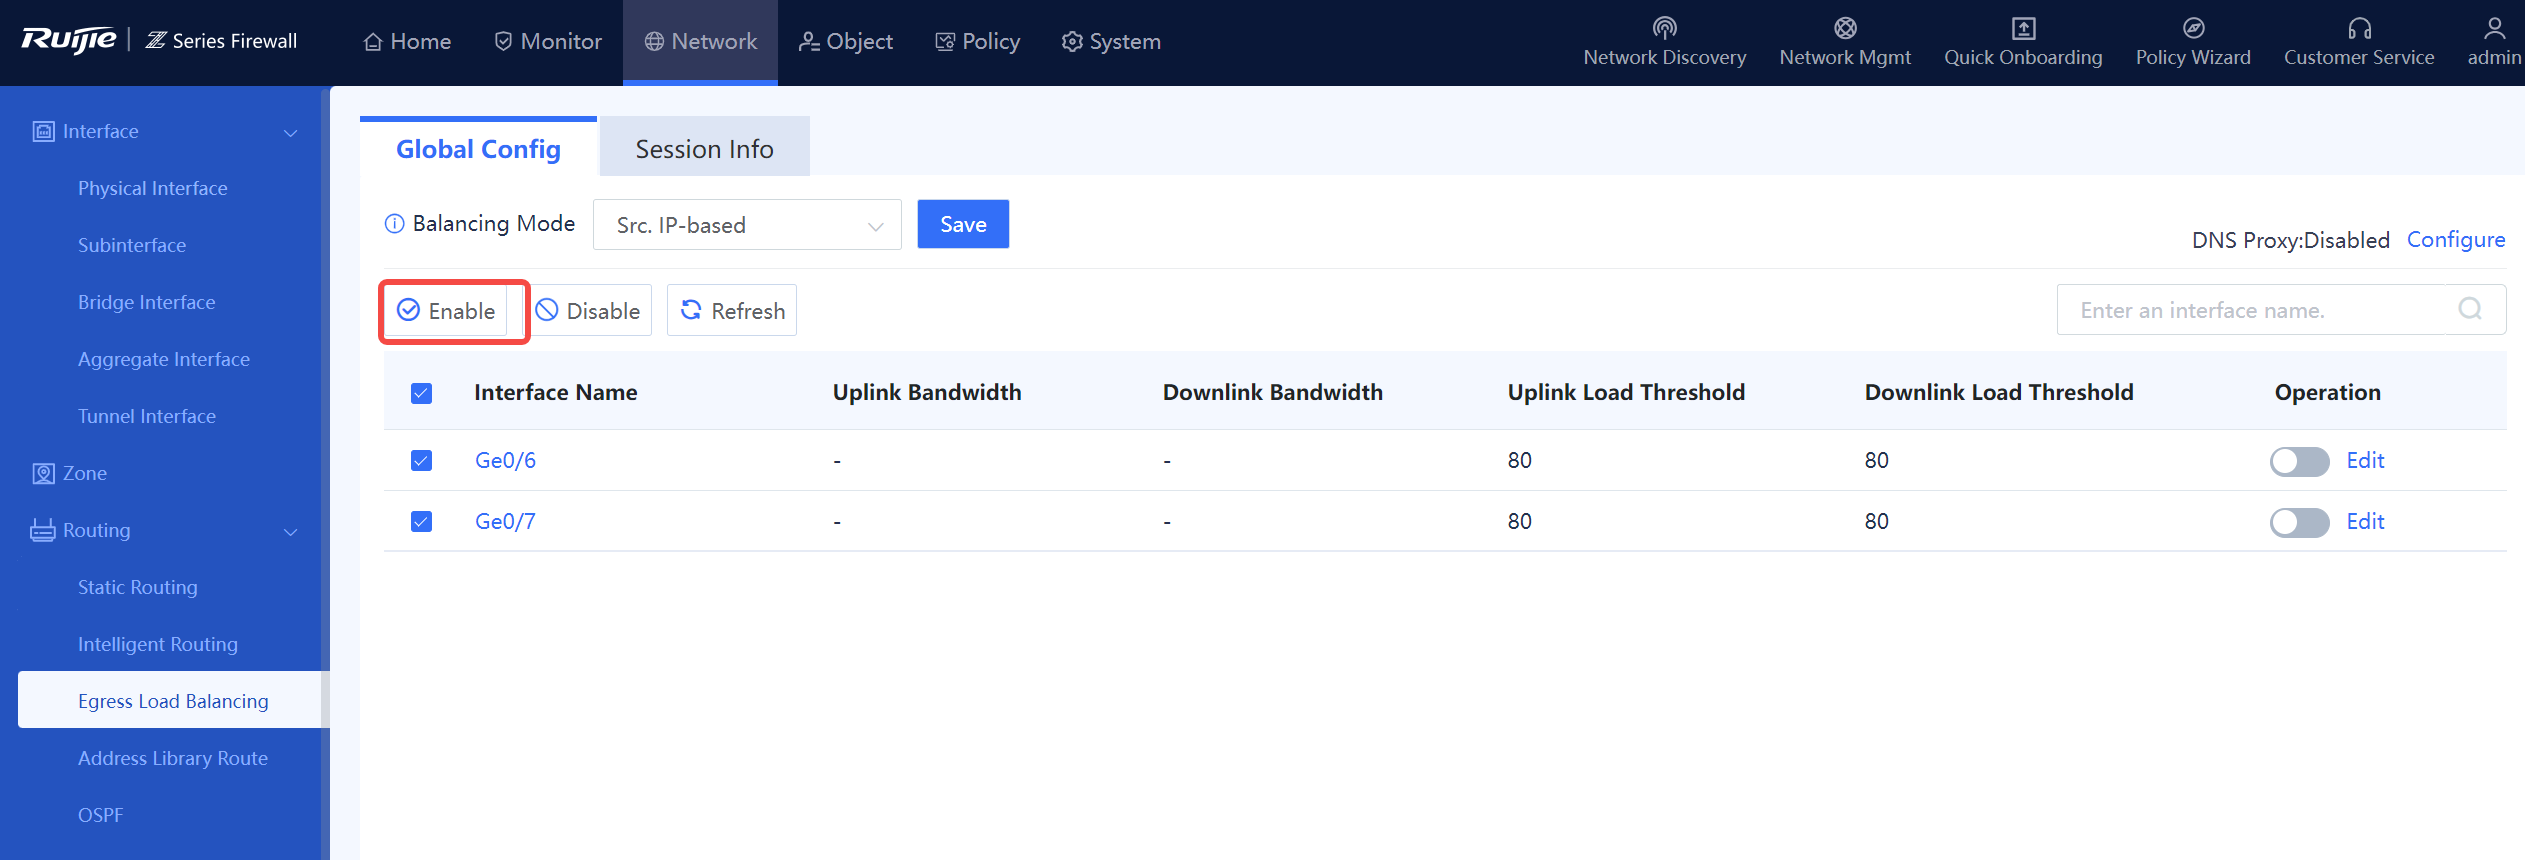
Task: Open the Network menu
Action: pyautogui.click(x=700, y=41)
